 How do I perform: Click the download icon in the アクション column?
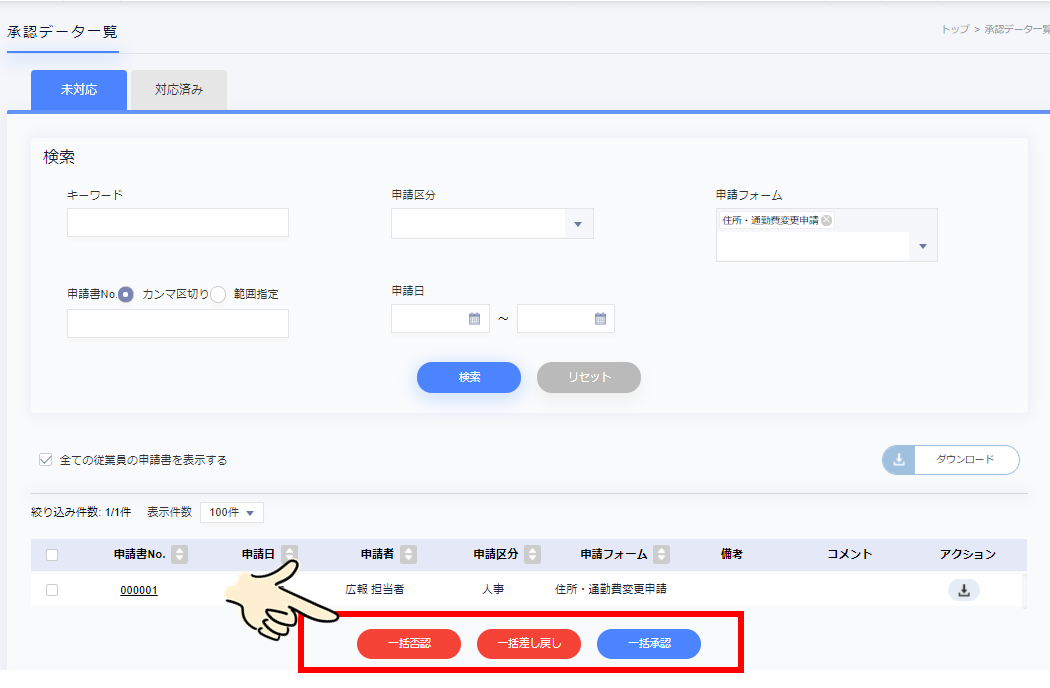(x=963, y=590)
